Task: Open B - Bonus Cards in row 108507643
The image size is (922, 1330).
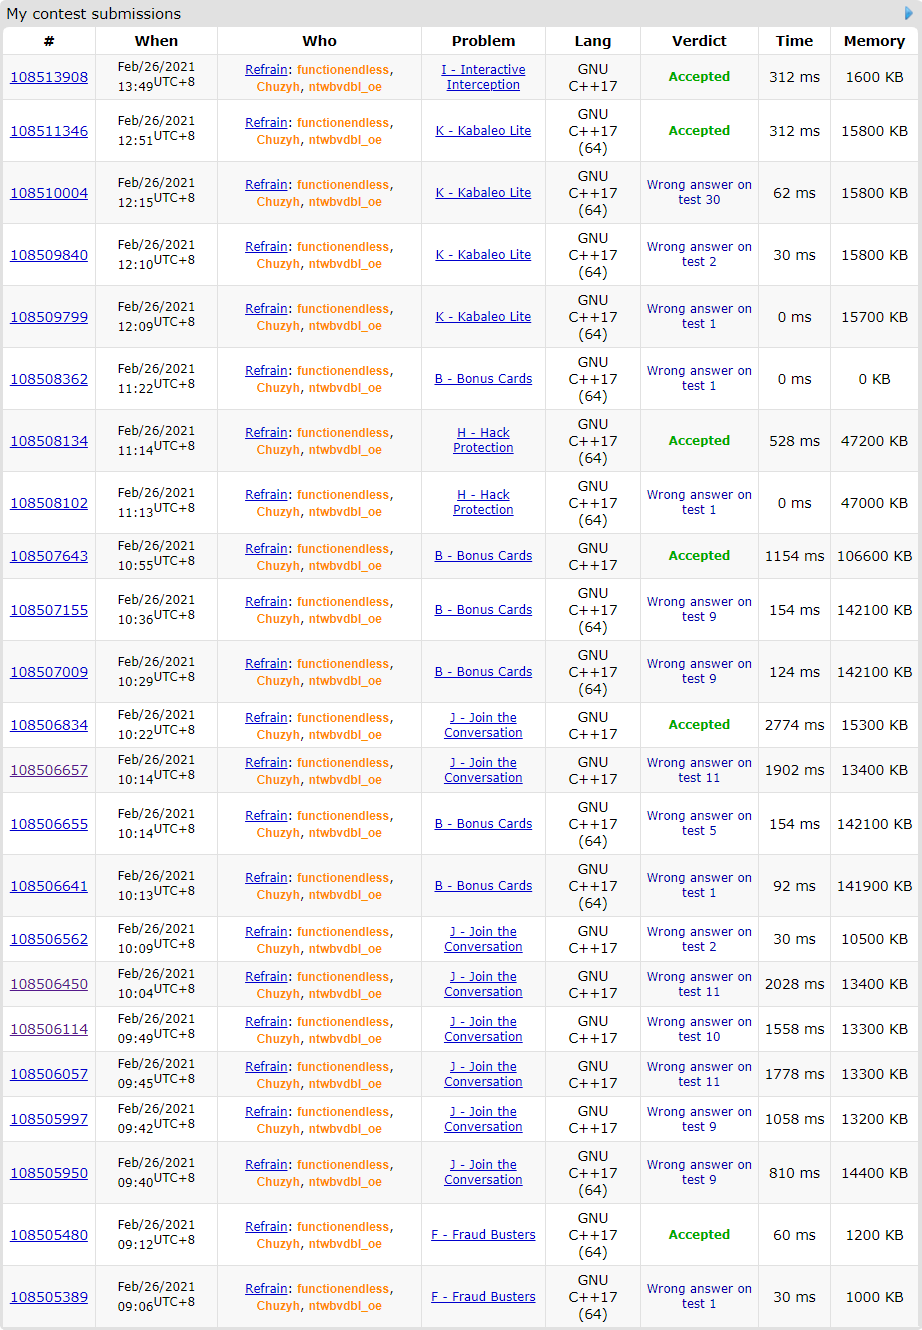Action: coord(483,556)
